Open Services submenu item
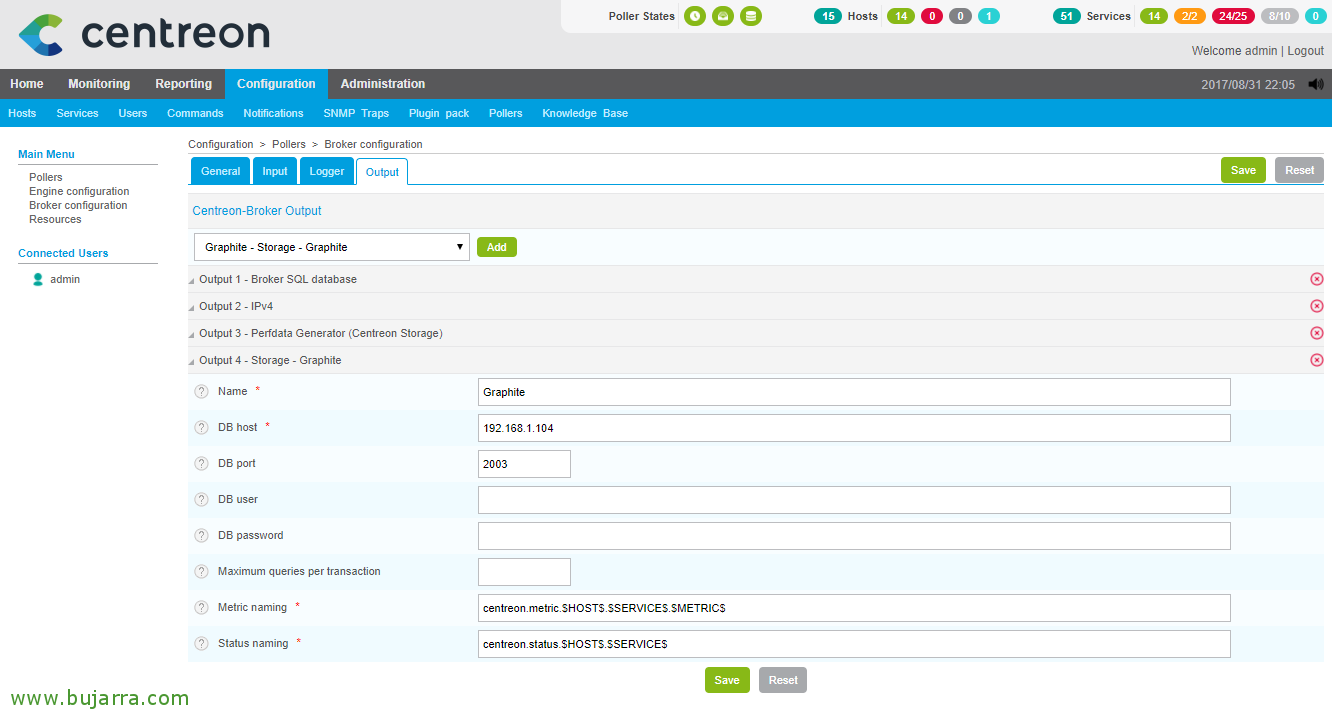 pos(77,113)
